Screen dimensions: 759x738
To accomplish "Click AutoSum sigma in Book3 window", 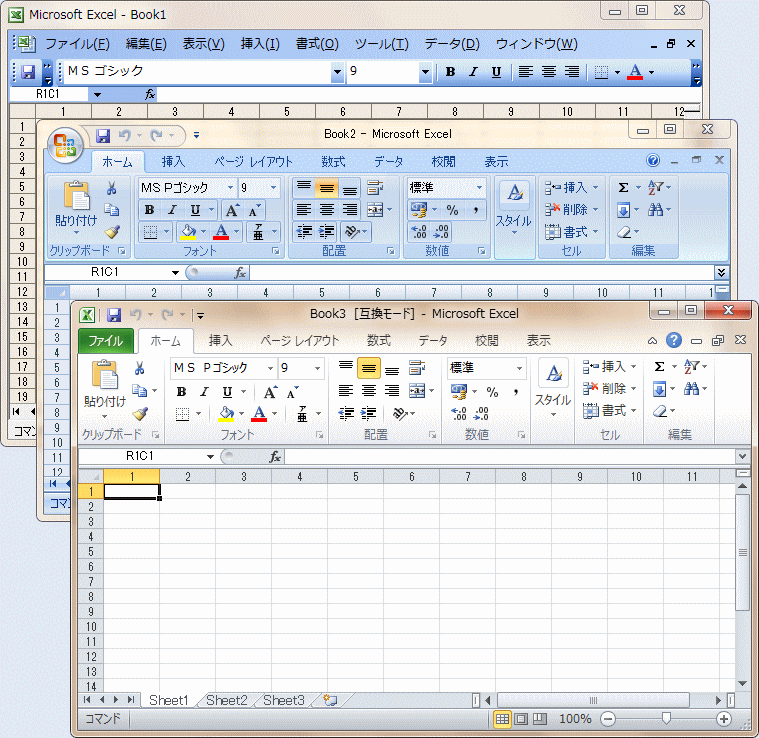I will [659, 366].
